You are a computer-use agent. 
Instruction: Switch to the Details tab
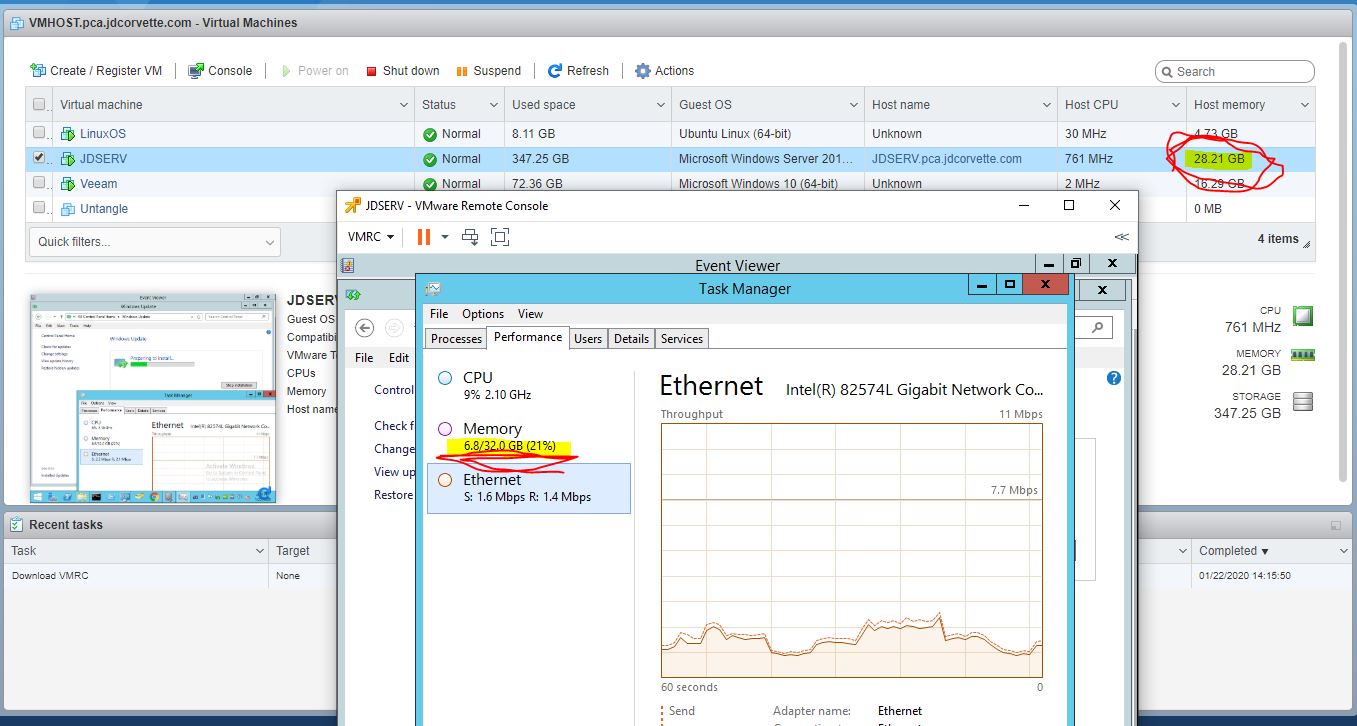[x=631, y=339]
